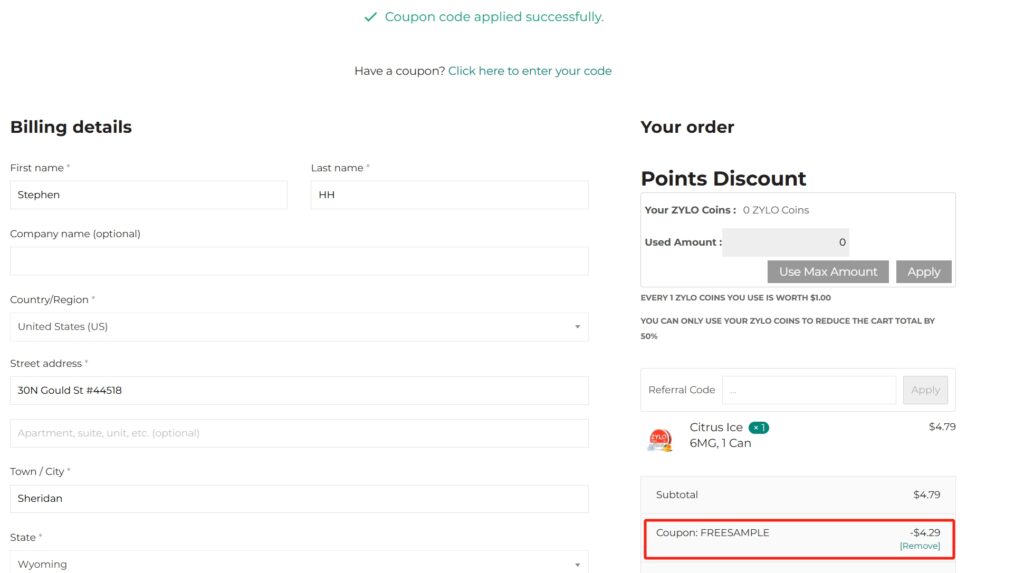Click the Company name input field
The height and width of the screenshot is (573, 1024).
(298, 261)
